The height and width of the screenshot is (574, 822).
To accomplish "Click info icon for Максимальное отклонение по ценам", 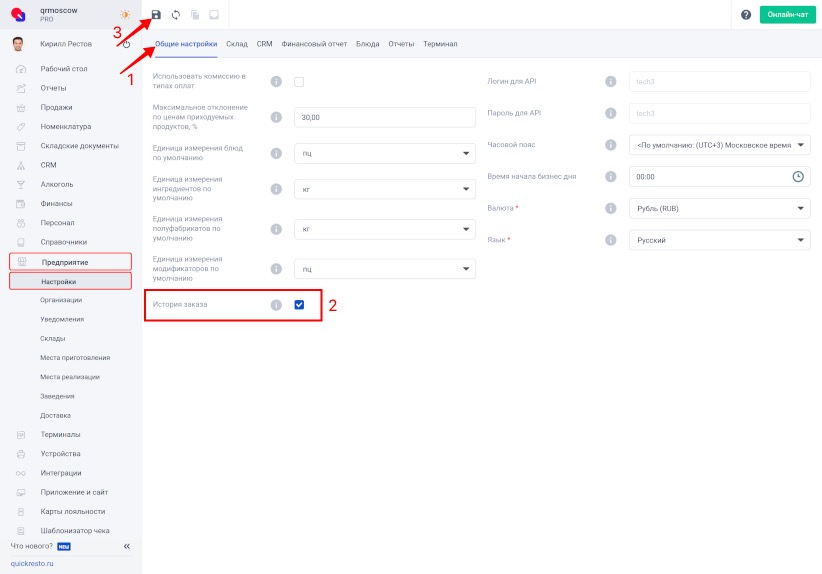I will pyautogui.click(x=276, y=117).
